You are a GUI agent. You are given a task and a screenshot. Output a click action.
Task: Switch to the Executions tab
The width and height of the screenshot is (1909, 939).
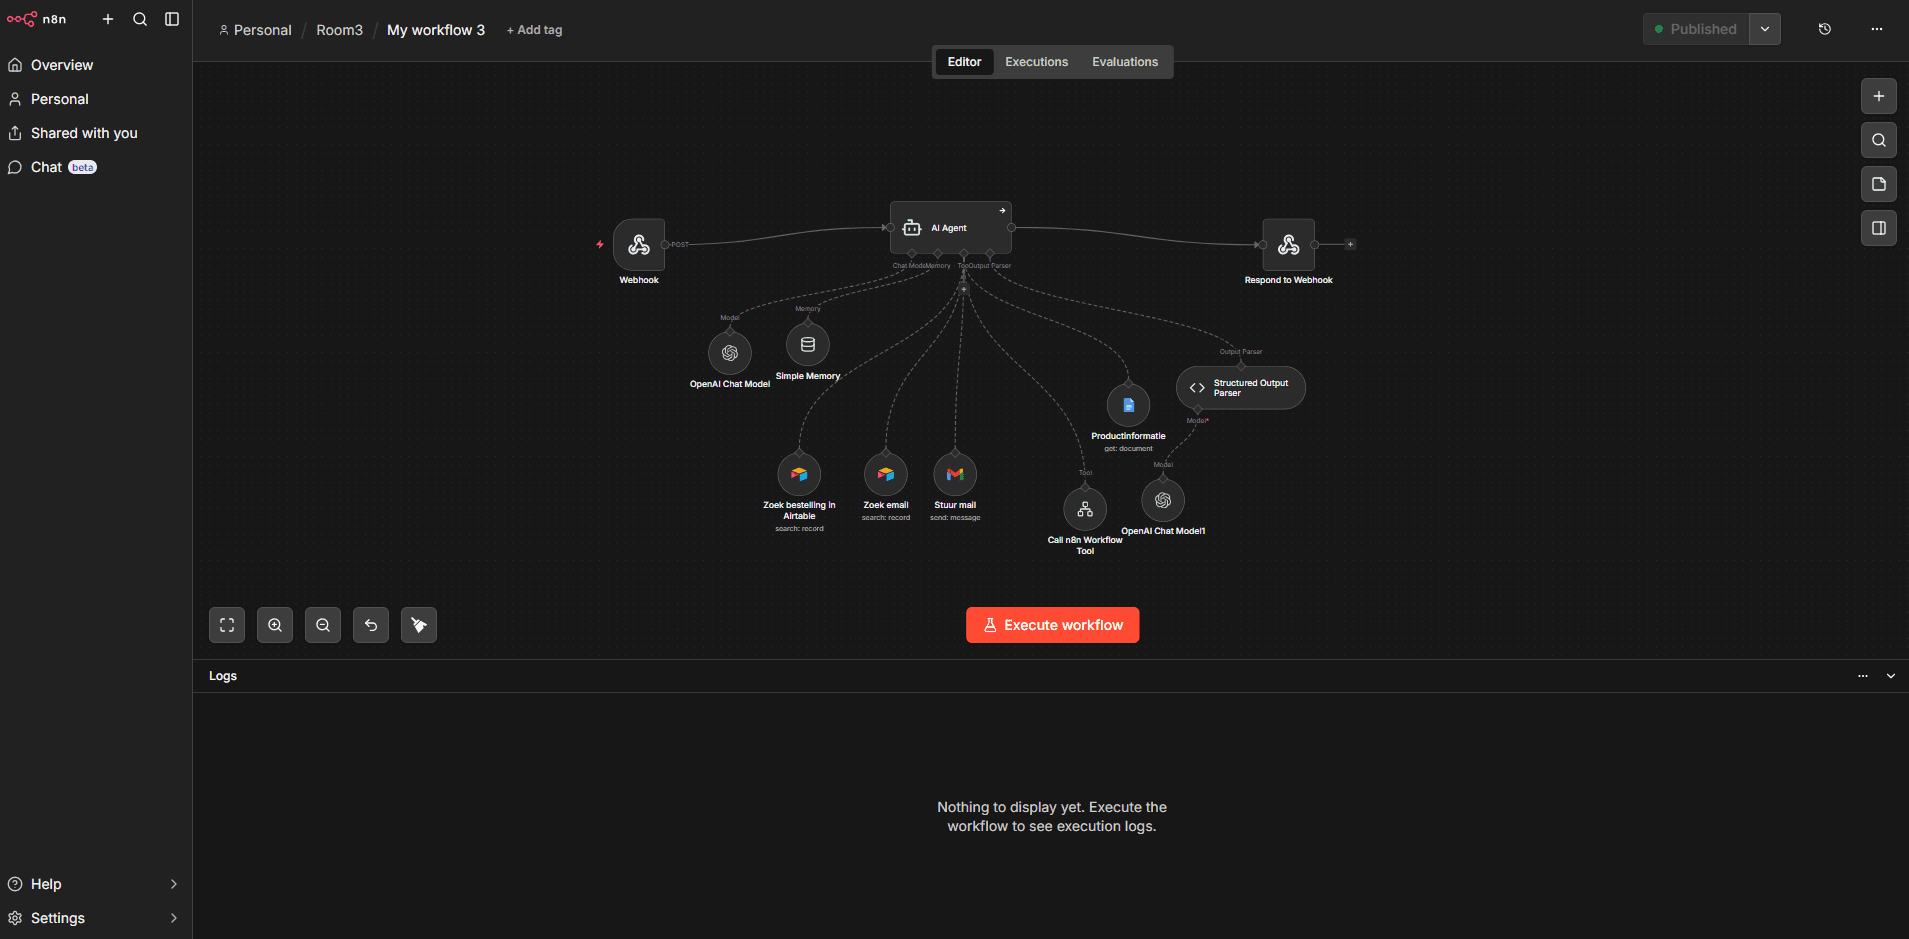(x=1036, y=62)
